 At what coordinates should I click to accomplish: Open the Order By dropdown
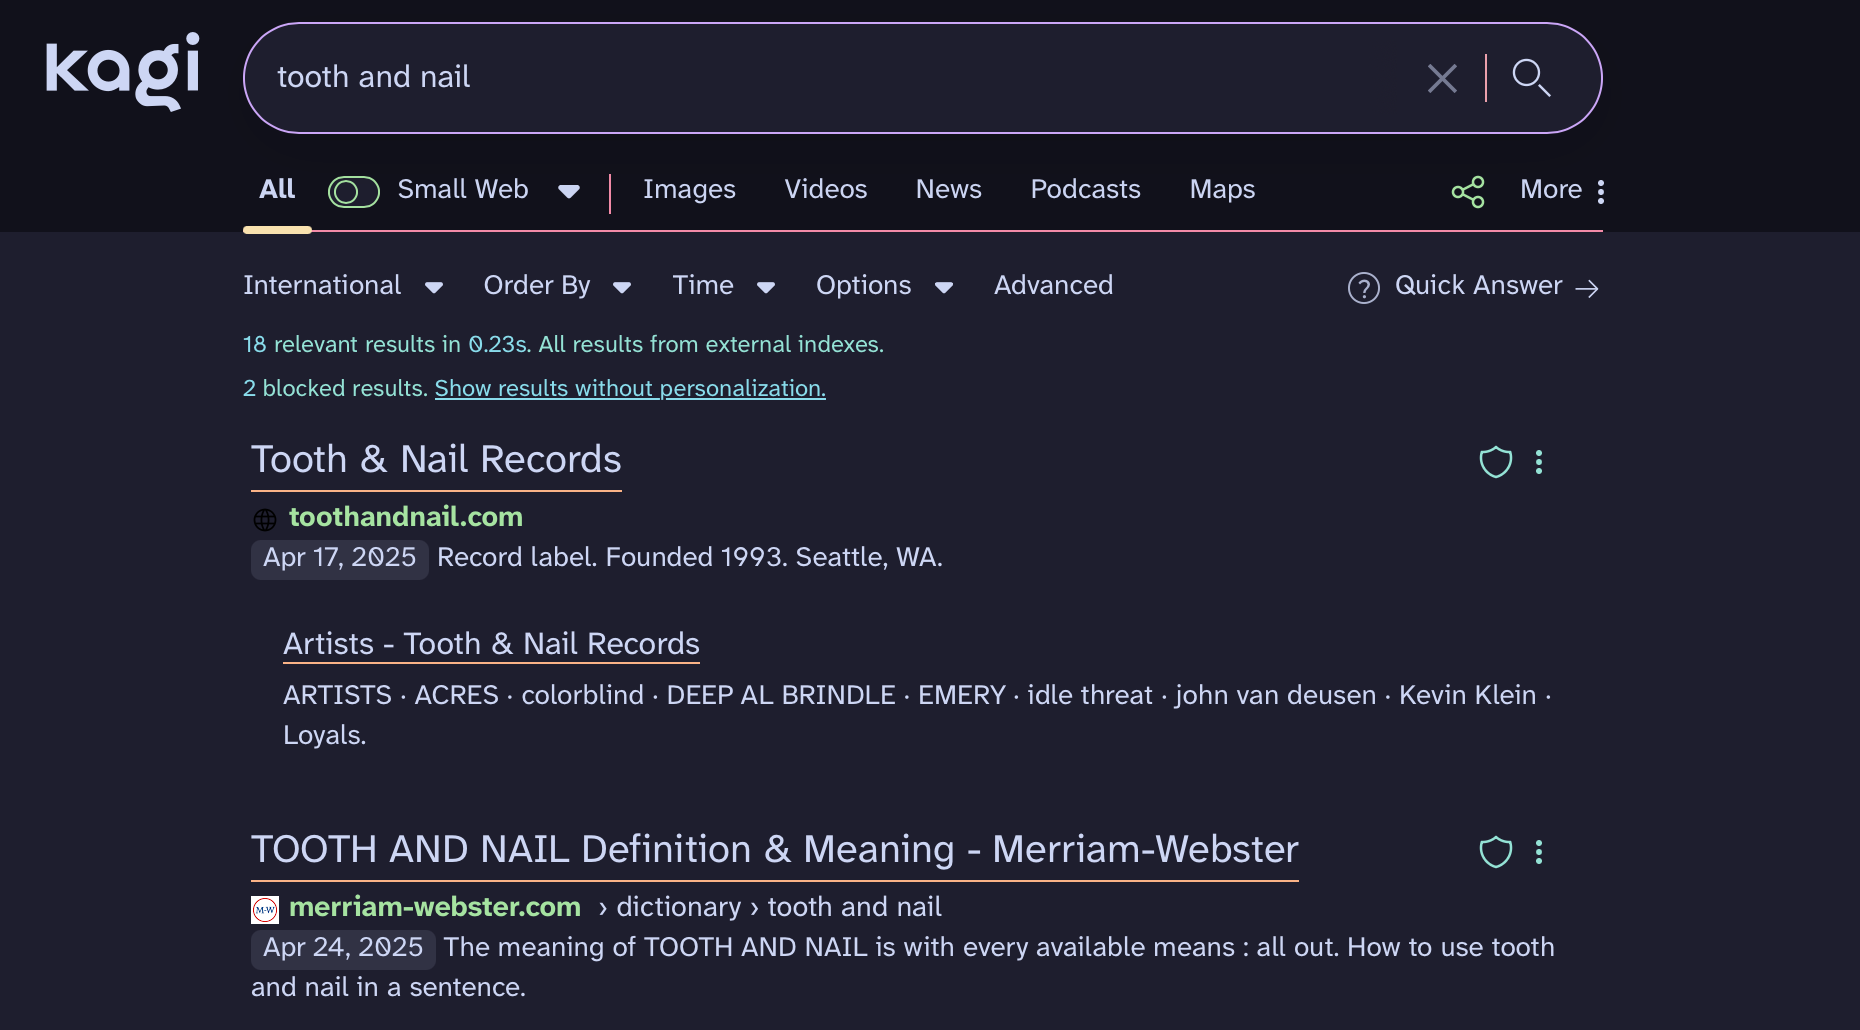pyautogui.click(x=557, y=286)
